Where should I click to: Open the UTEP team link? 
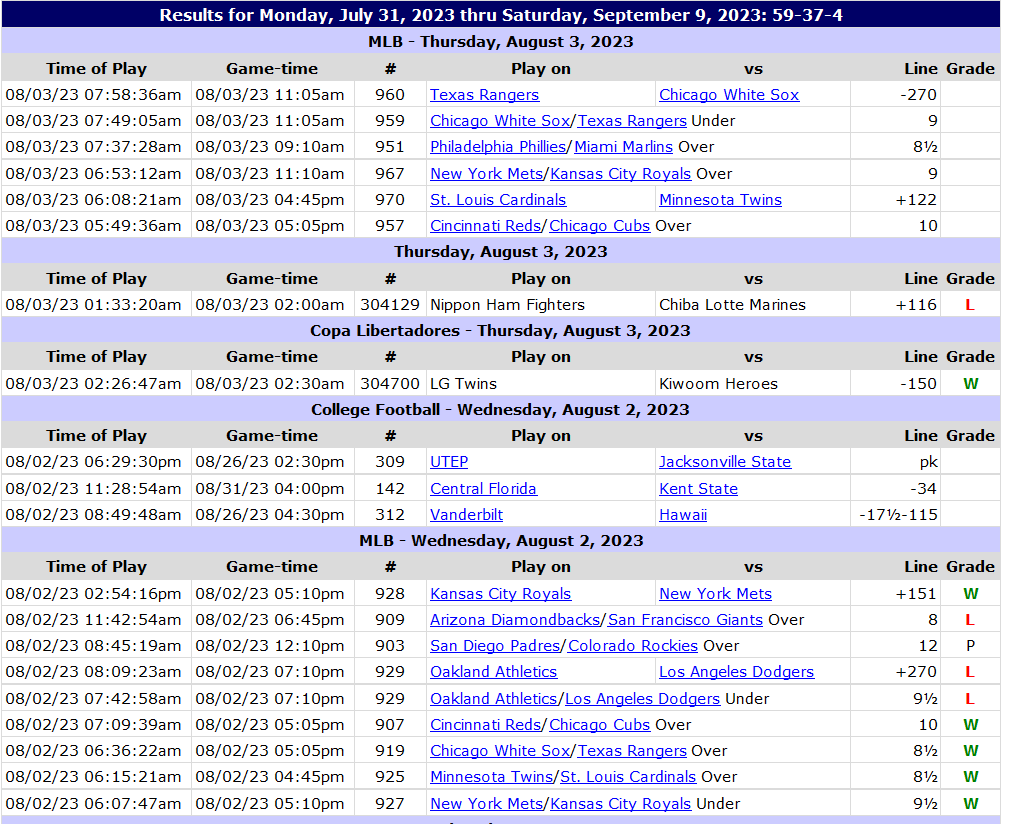click(449, 462)
